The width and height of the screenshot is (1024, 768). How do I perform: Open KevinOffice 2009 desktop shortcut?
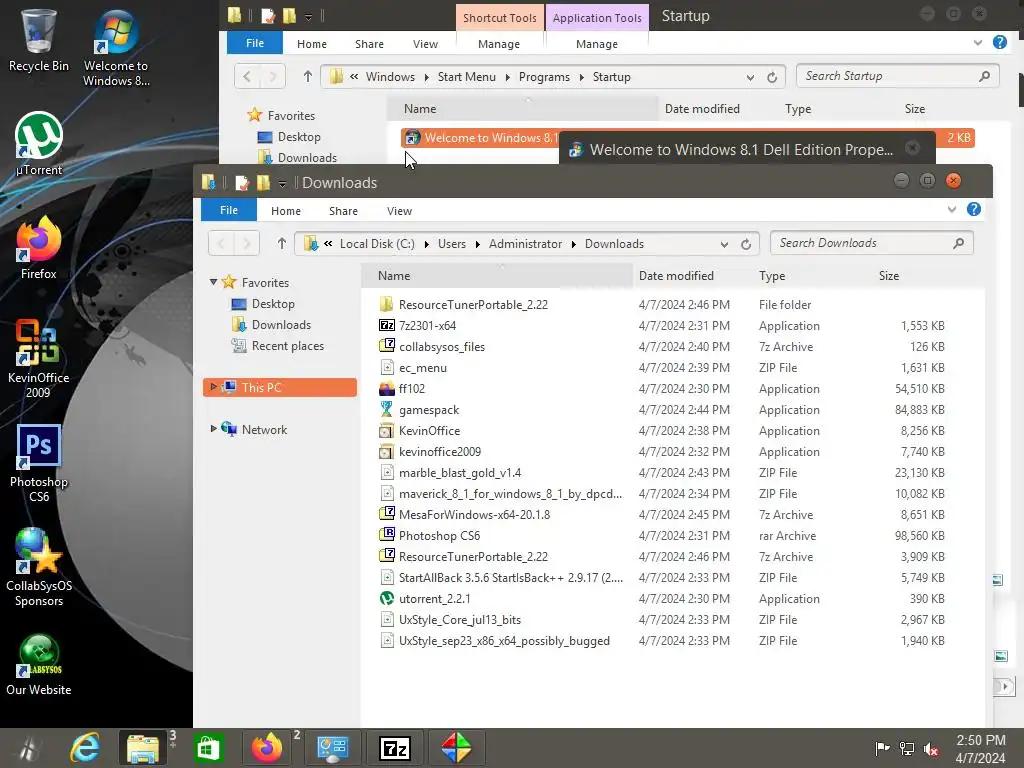pos(38,359)
